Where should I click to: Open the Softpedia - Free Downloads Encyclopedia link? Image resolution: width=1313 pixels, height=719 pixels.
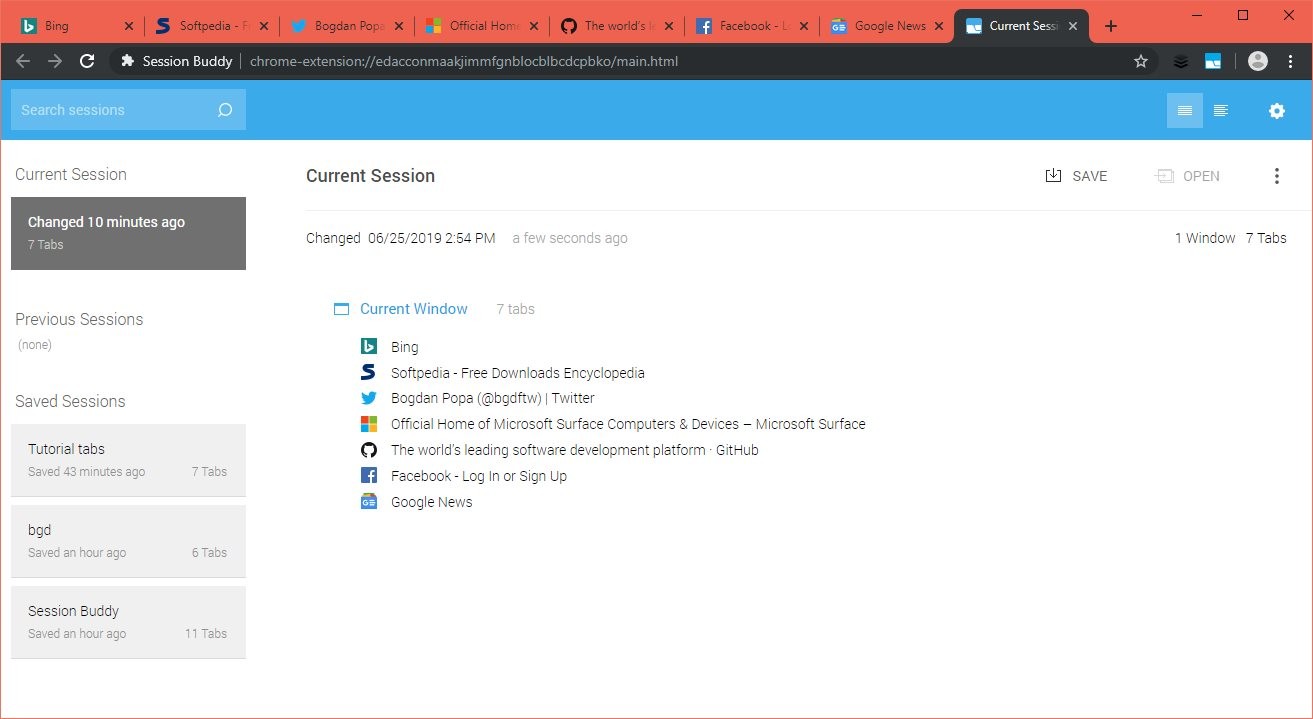[x=518, y=373]
